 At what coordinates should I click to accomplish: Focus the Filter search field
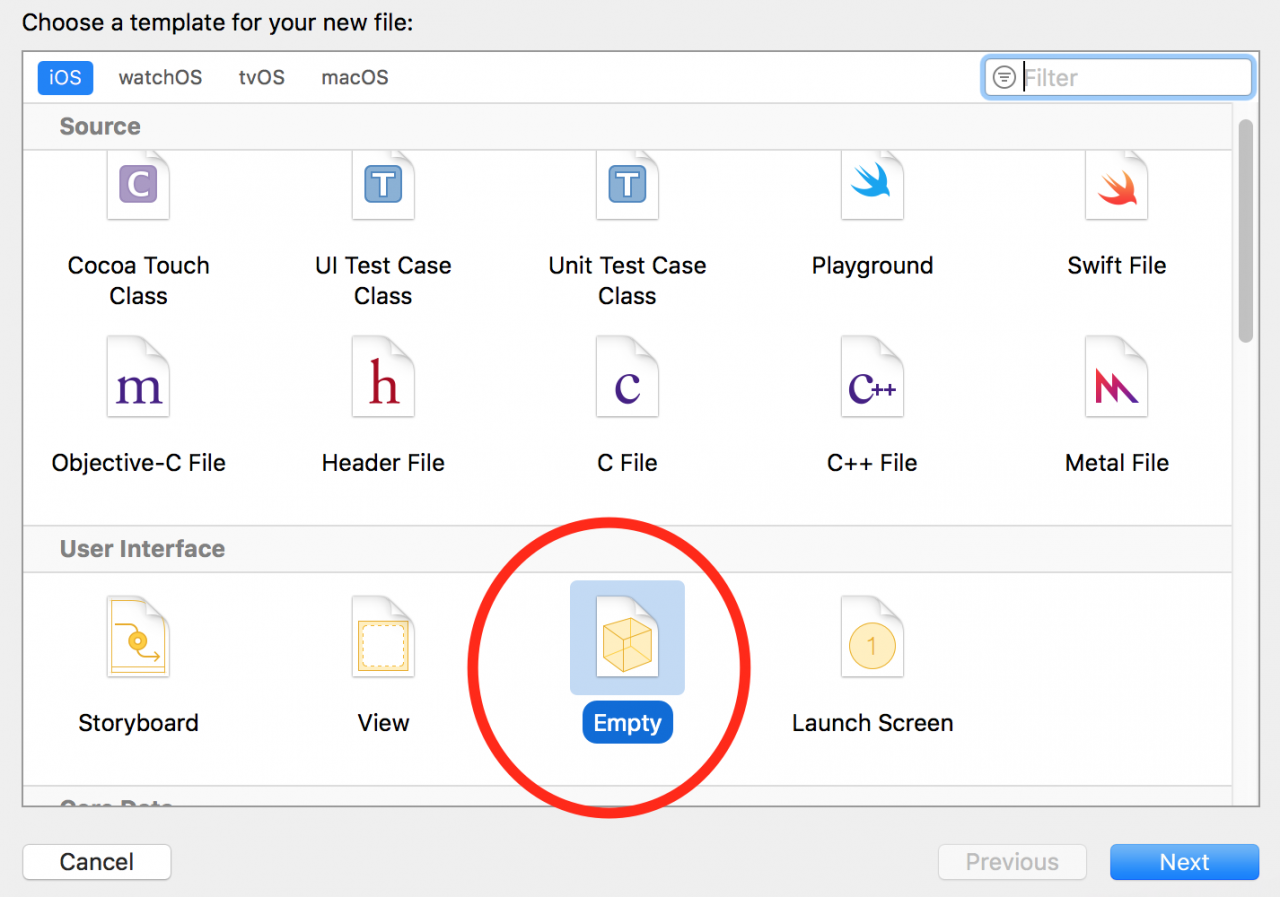tap(1118, 77)
